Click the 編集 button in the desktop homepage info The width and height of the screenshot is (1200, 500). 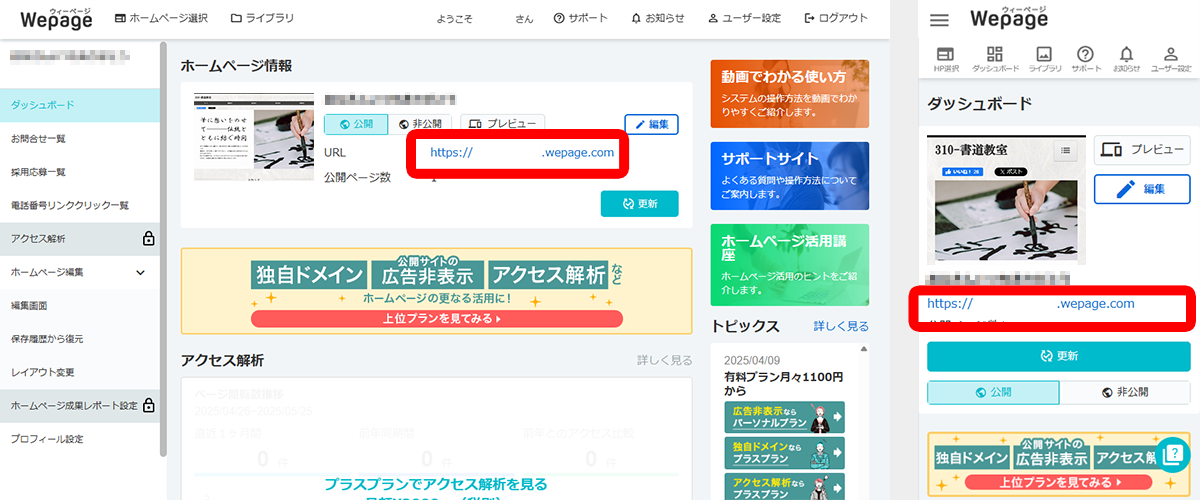[651, 124]
